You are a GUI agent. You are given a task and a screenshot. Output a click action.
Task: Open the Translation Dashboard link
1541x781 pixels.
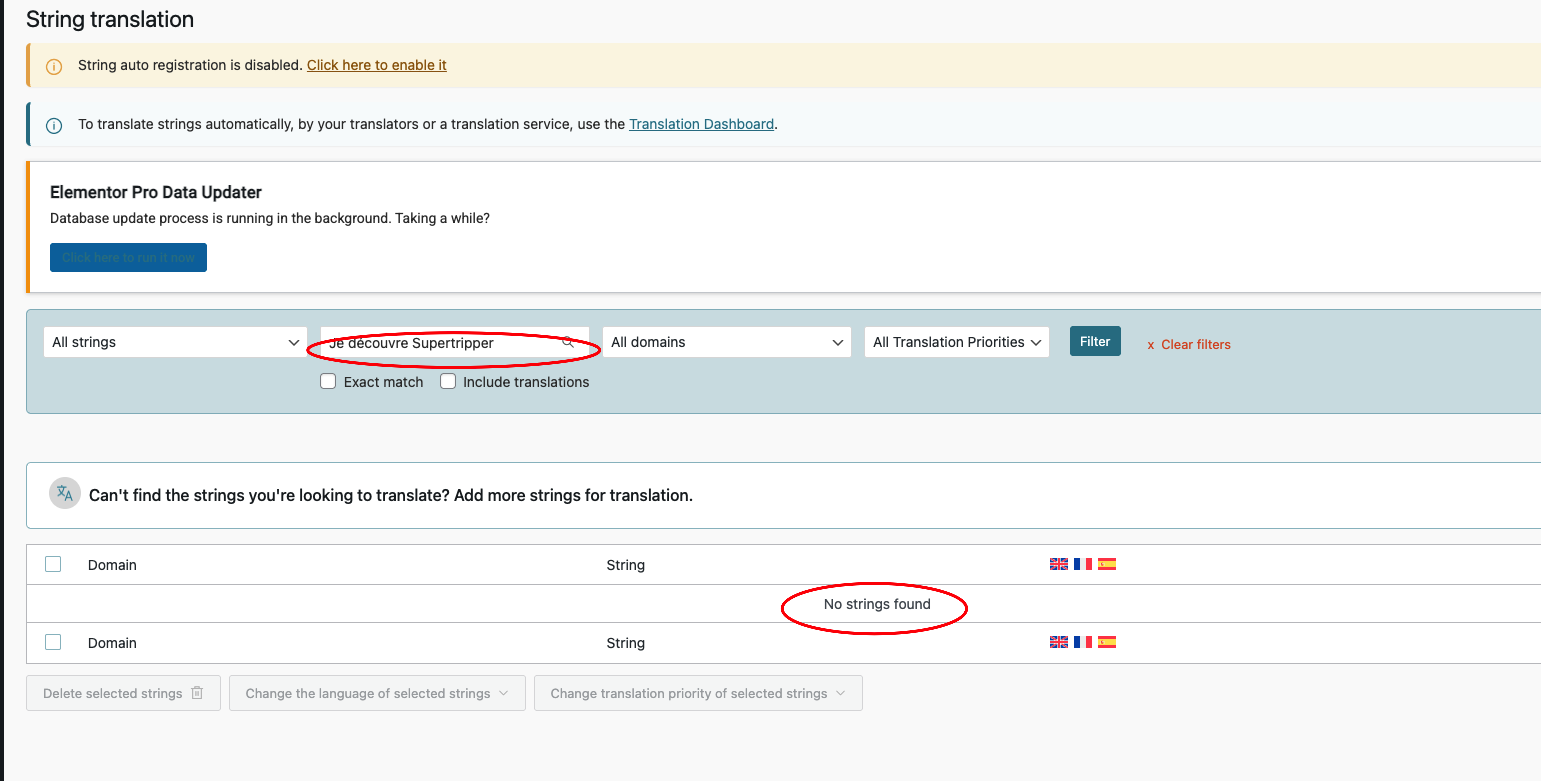pos(701,124)
